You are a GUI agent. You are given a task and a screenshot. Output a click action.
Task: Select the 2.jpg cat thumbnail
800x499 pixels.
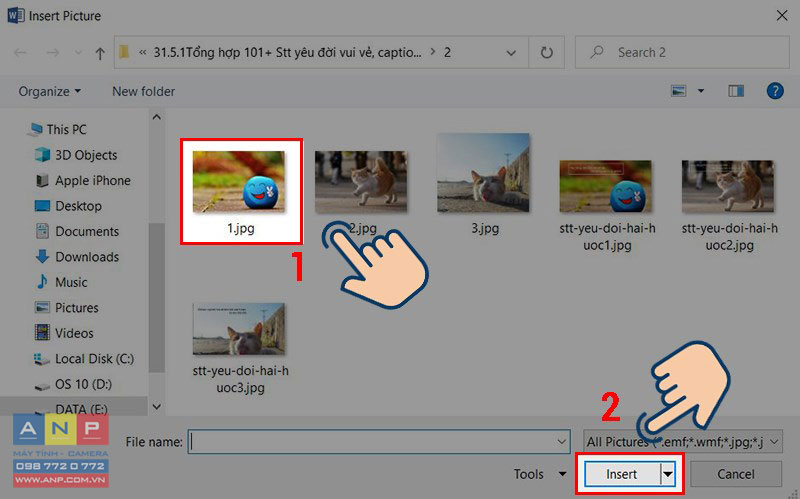click(361, 182)
